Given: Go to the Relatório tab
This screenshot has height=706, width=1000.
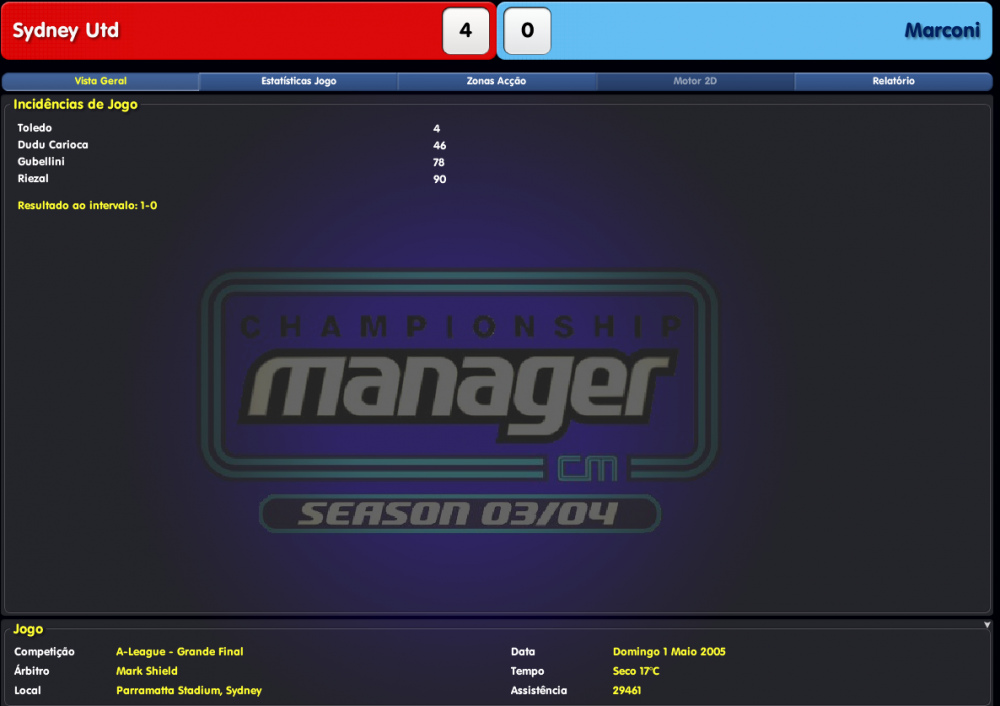Looking at the screenshot, I should coord(893,81).
